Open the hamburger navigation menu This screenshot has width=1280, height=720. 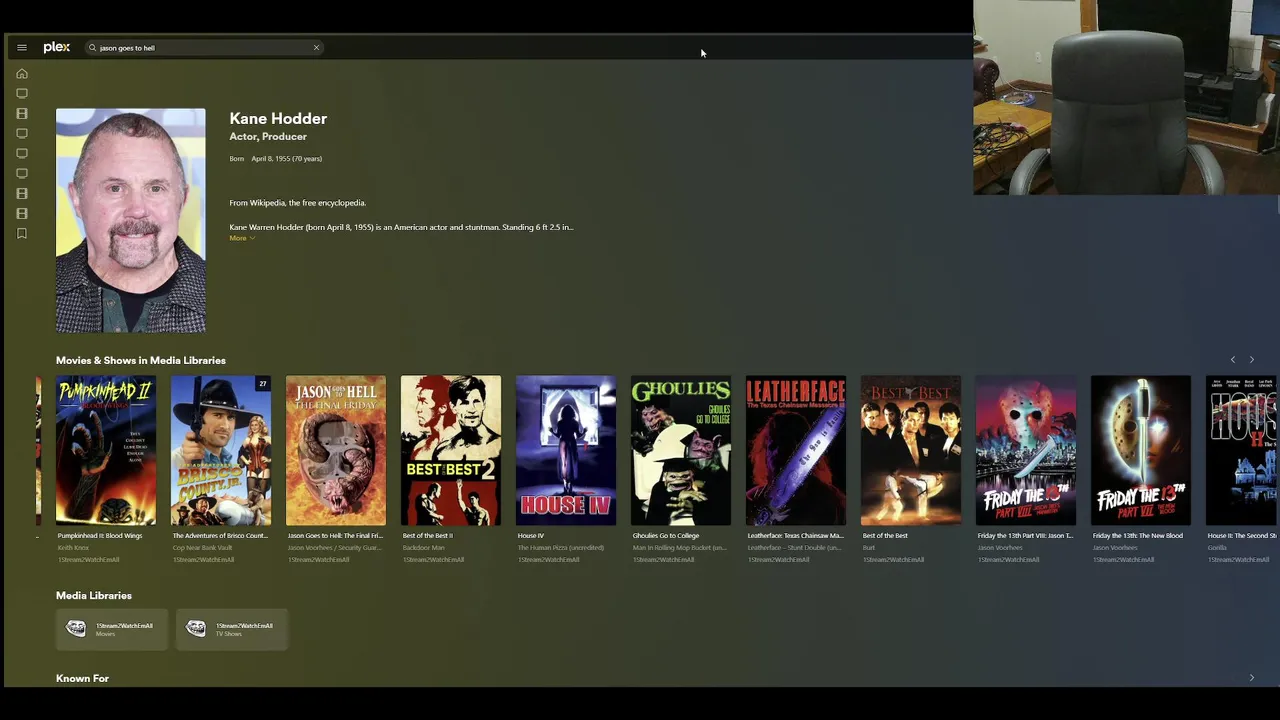click(x=22, y=48)
